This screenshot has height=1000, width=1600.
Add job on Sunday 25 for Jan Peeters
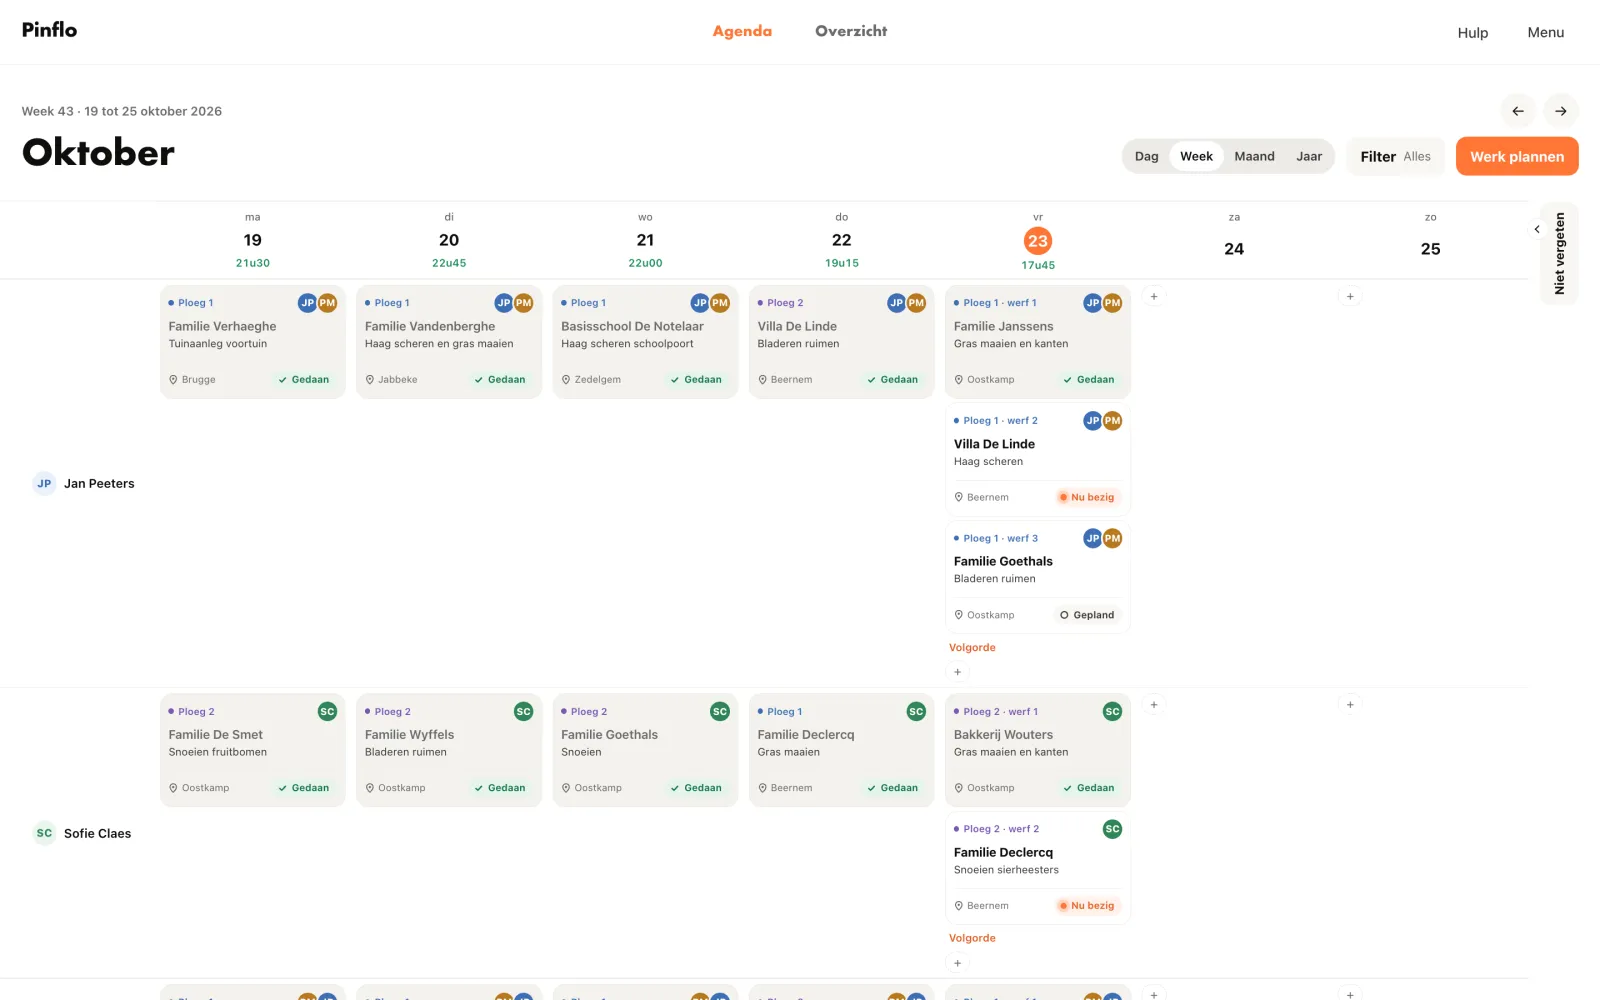pyautogui.click(x=1350, y=296)
